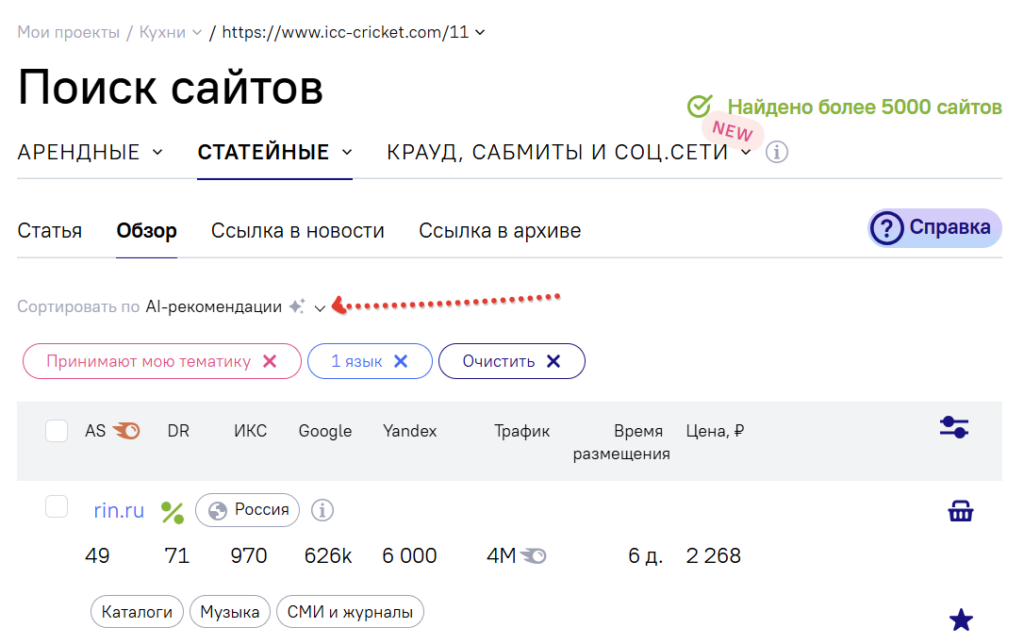Open the rin.ru site link
This screenshot has height=644, width=1024.
(119, 511)
